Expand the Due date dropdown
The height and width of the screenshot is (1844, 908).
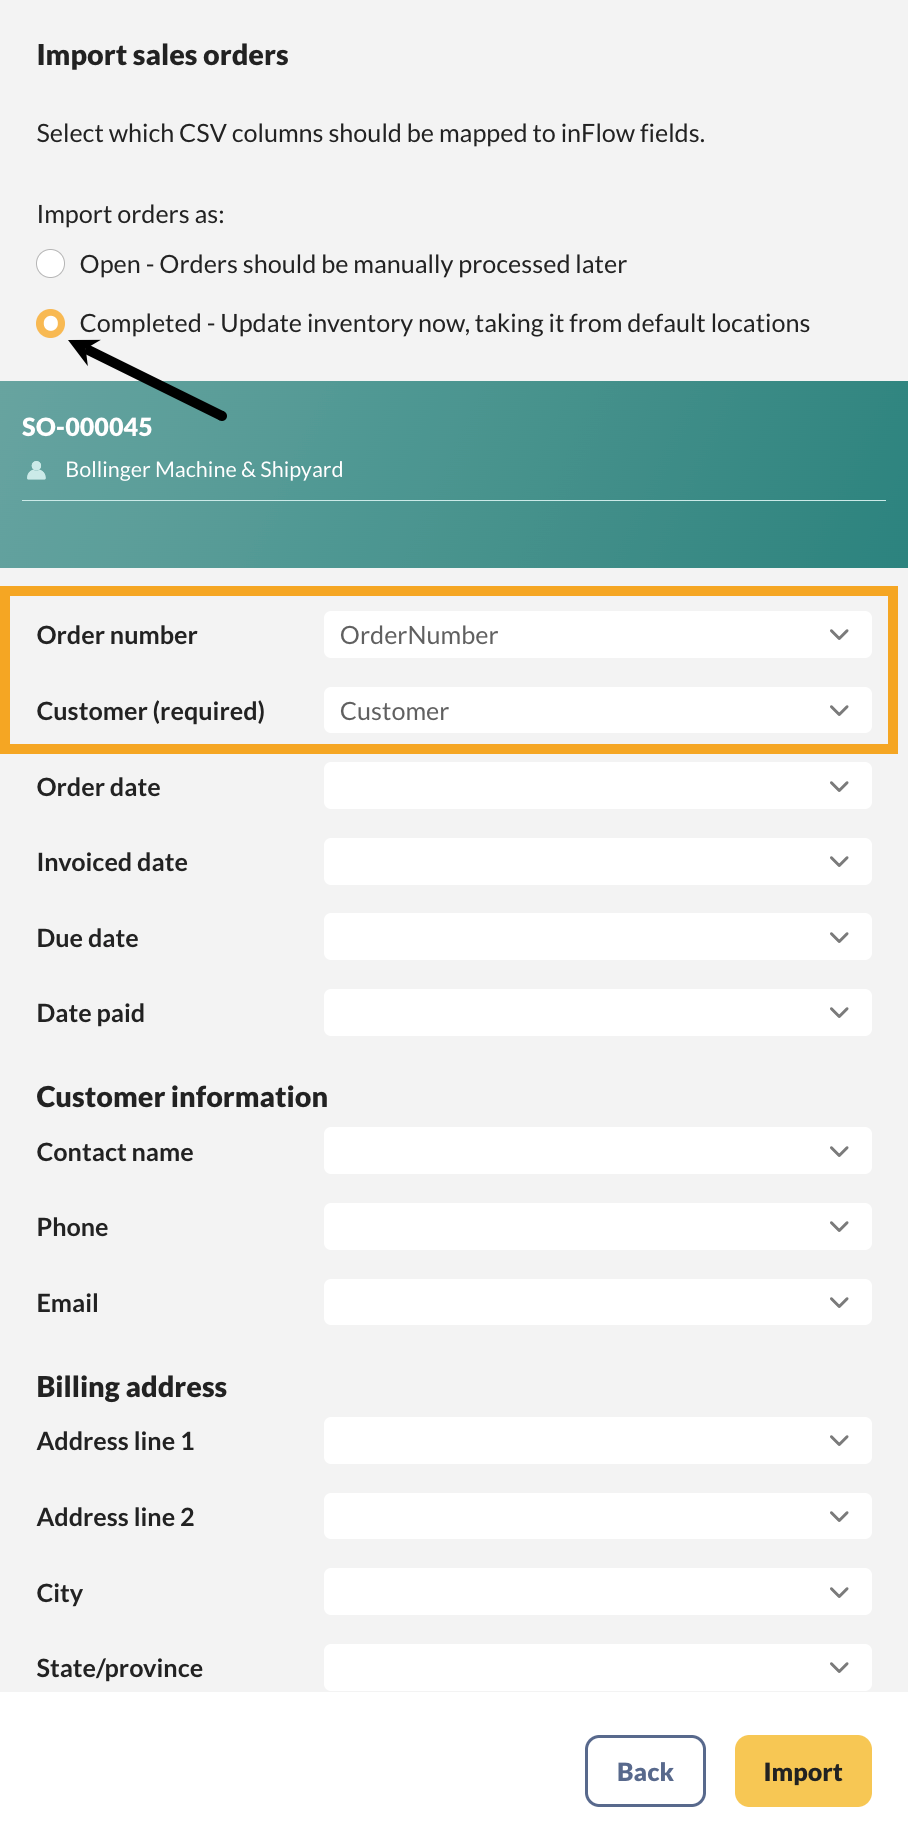597,938
